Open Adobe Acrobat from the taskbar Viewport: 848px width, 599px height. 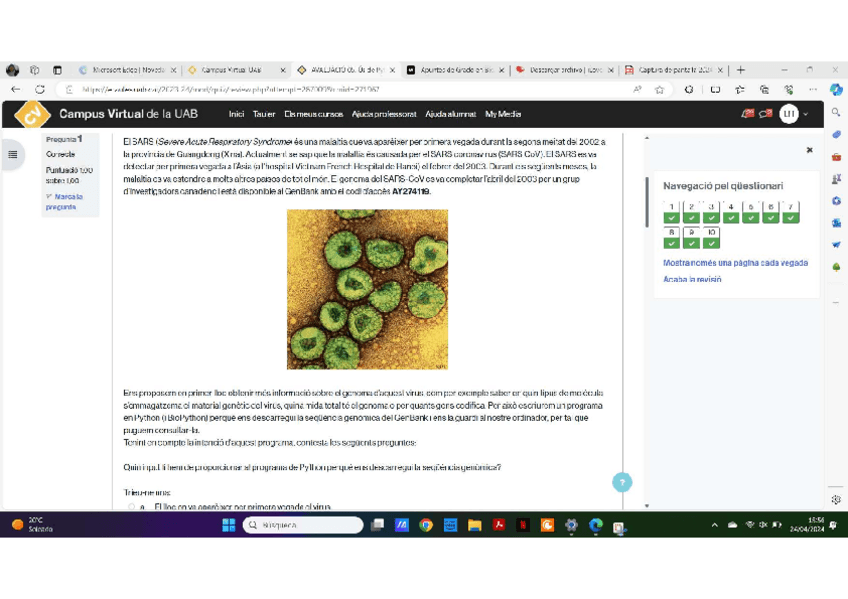point(499,525)
